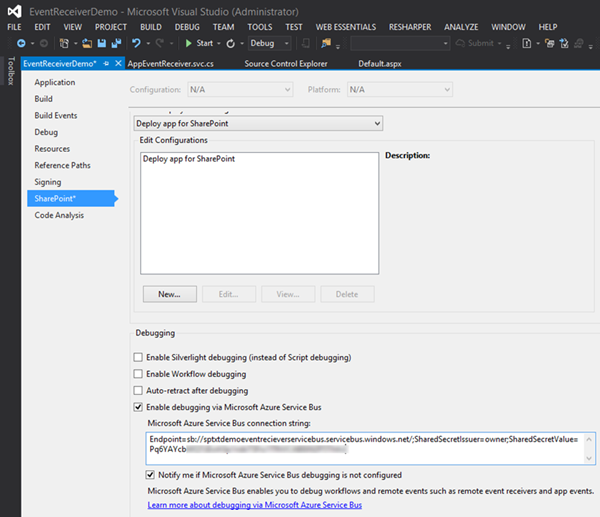
Task: Open the Debug solution configuration dropdown
Action: tap(270, 44)
